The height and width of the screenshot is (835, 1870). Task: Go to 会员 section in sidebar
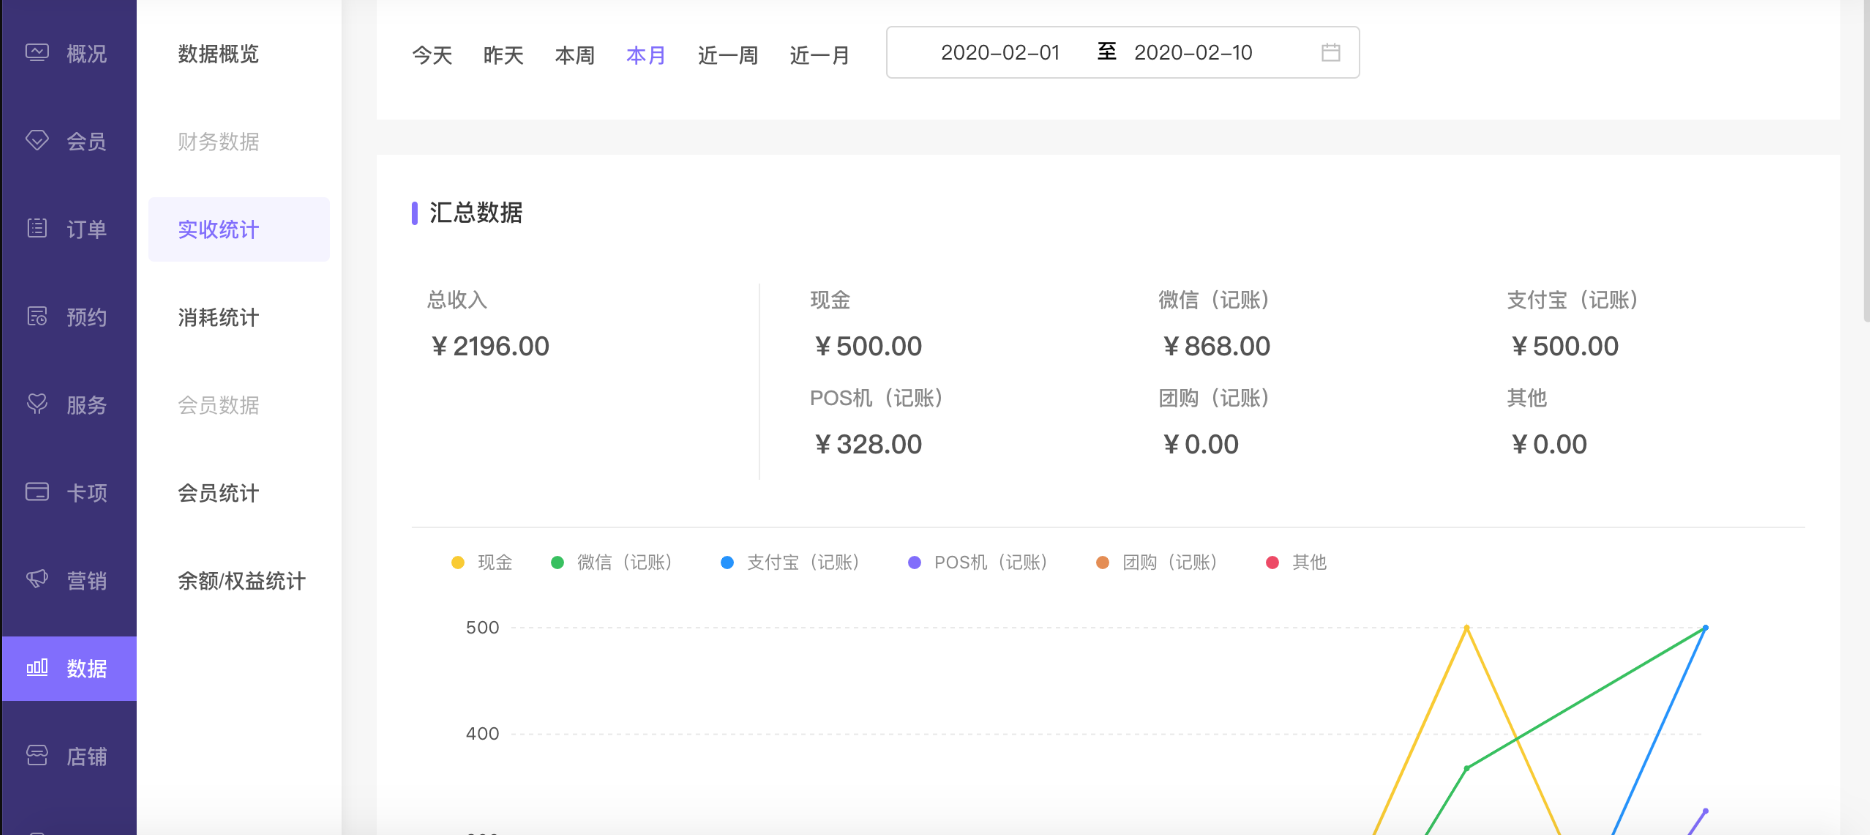coord(69,141)
